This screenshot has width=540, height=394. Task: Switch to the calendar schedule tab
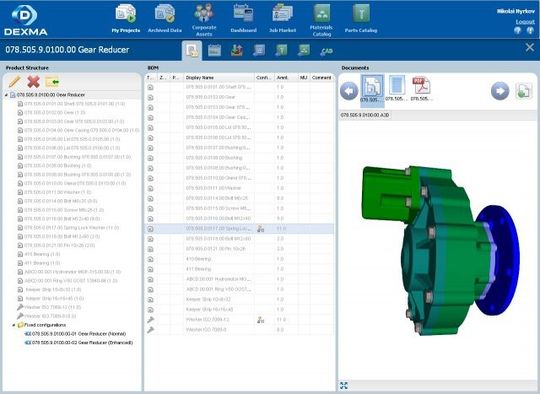tap(214, 51)
